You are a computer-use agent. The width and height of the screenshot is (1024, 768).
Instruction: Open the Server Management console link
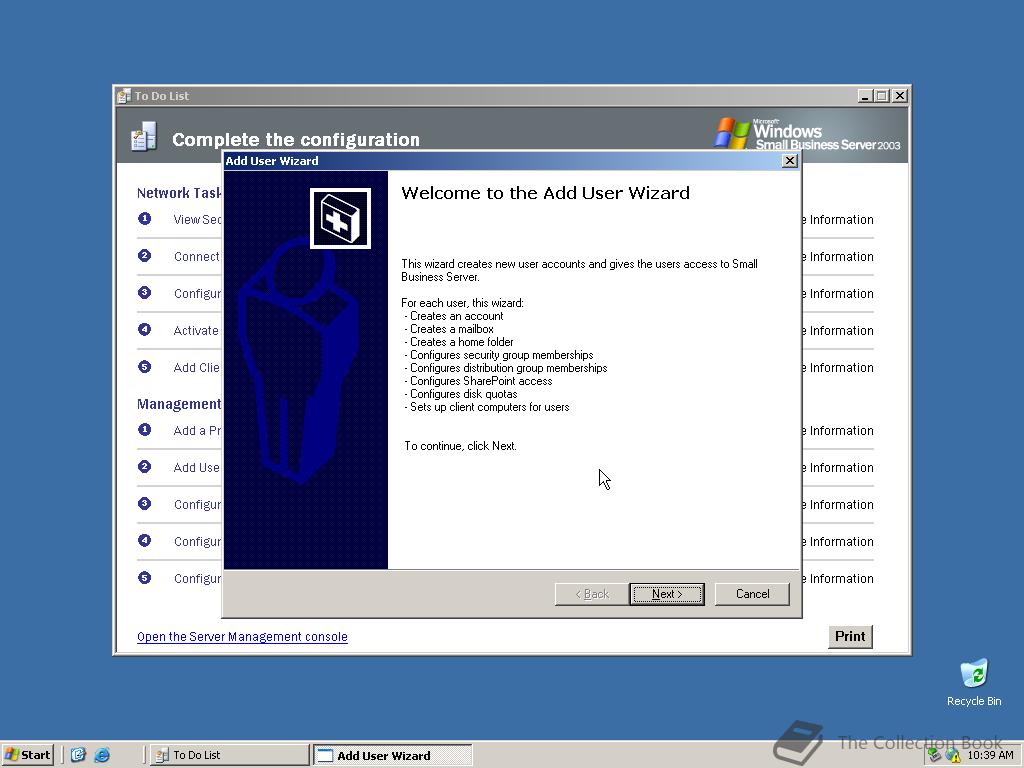click(242, 637)
